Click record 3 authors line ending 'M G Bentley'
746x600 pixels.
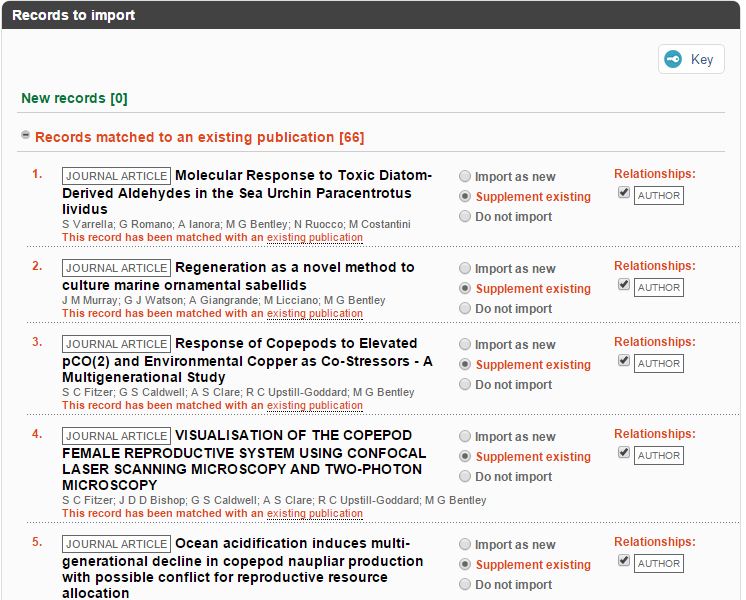coord(238,393)
